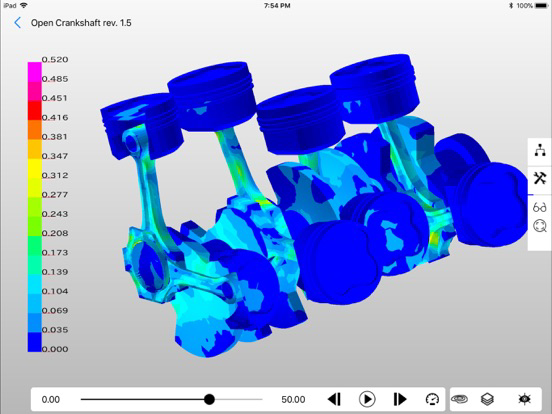
Task: Click the legend value 0.416
Action: pyautogui.click(x=55, y=118)
